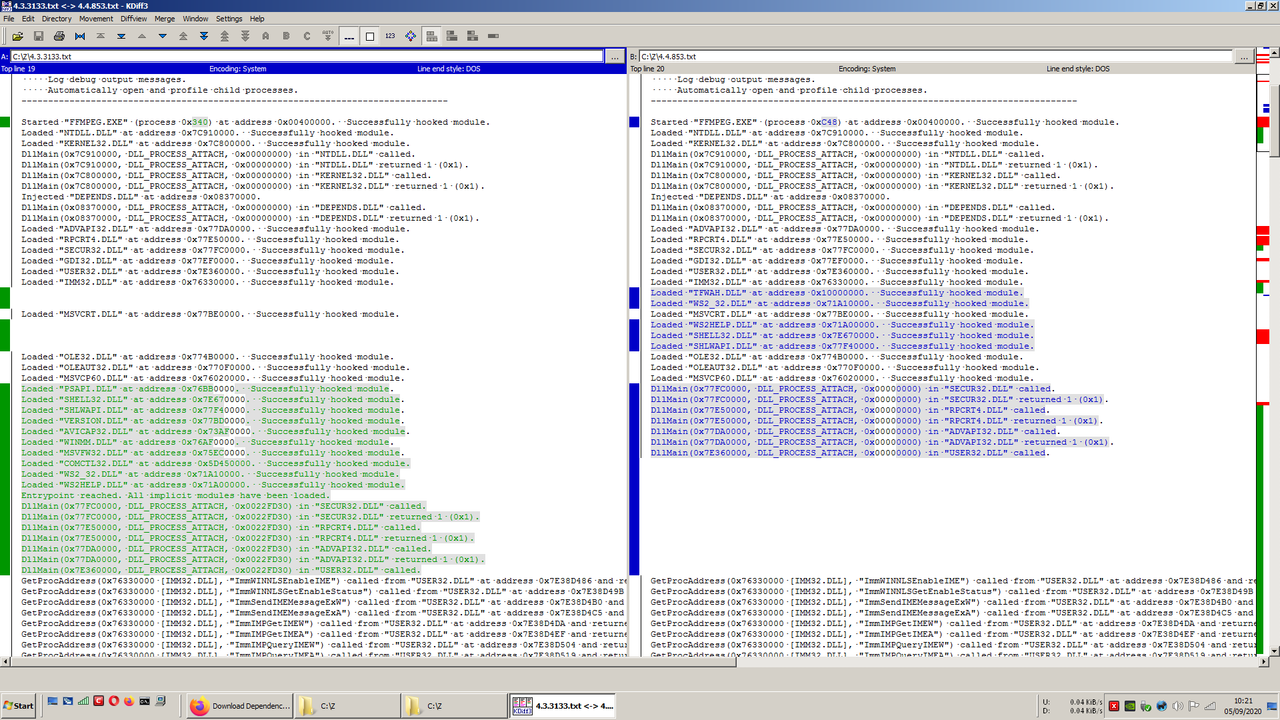Open the Directory menu
The height and width of the screenshot is (720, 1280).
coord(57,18)
